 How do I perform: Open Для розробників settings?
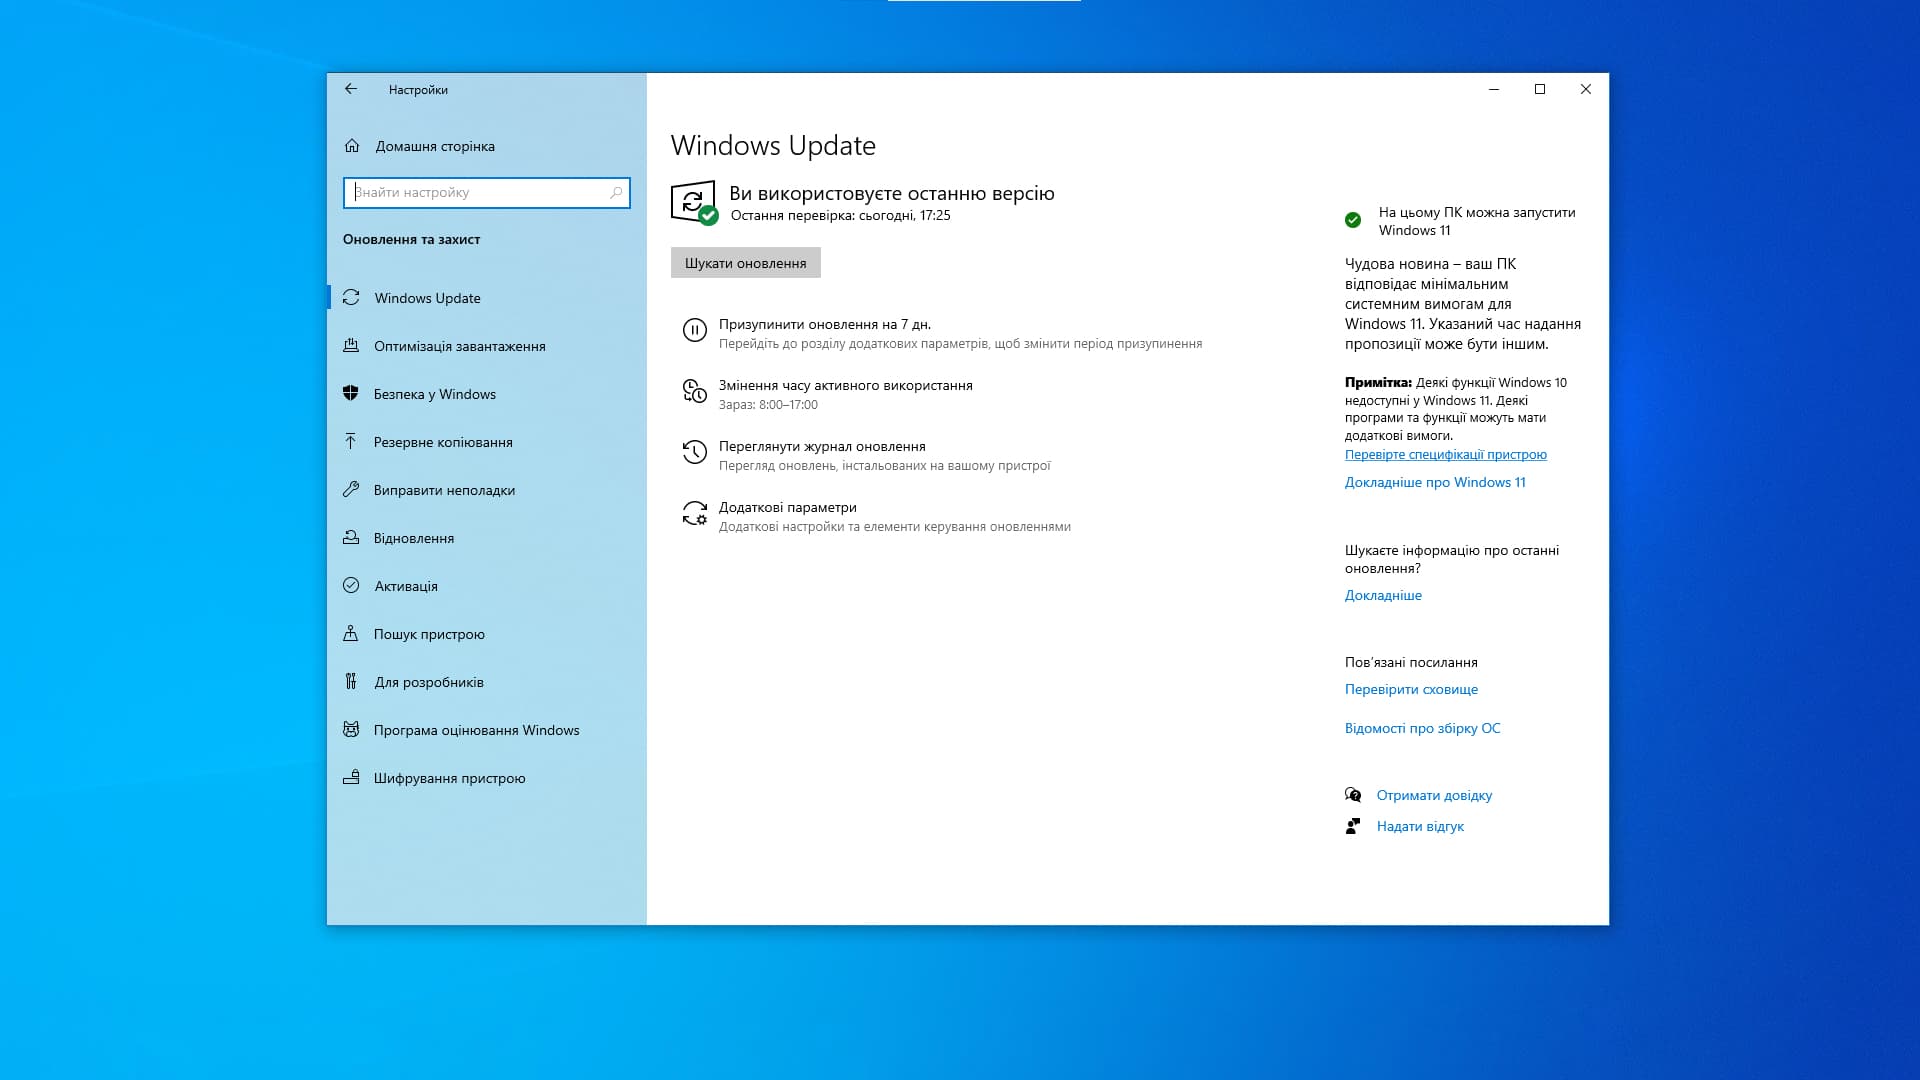pyautogui.click(x=428, y=682)
